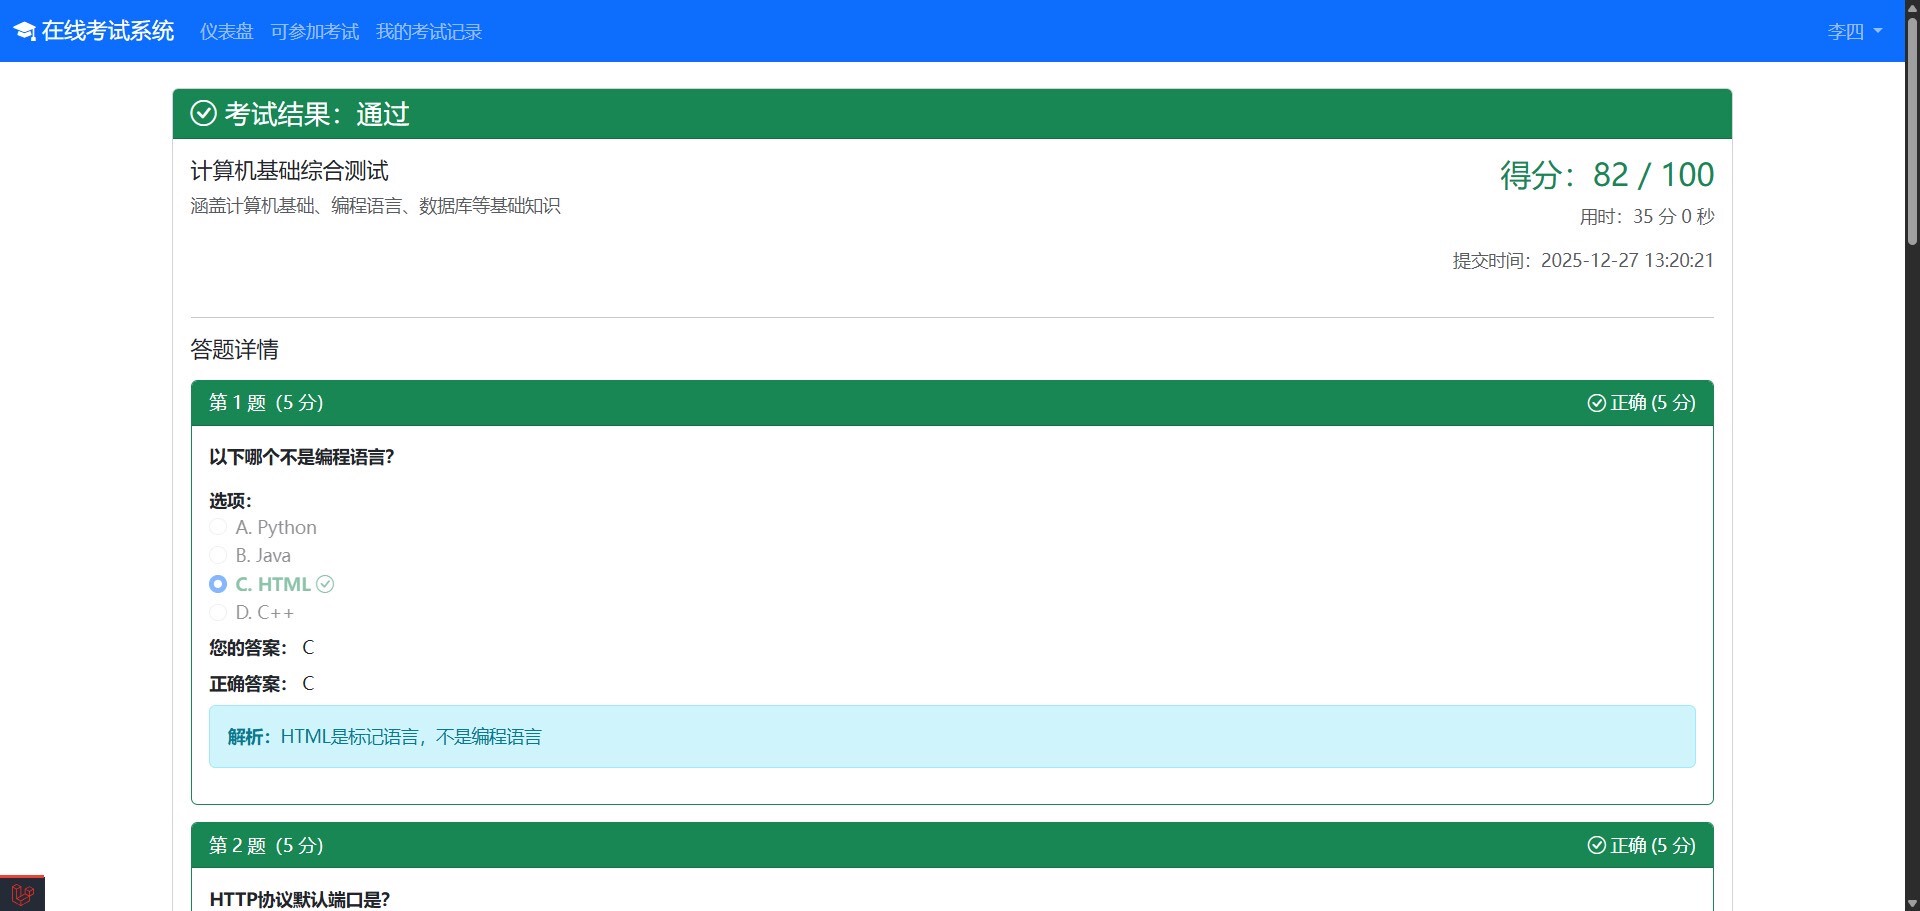Open the Laravel debugbar icon
This screenshot has height=911, width=1920.
pyautogui.click(x=22, y=893)
